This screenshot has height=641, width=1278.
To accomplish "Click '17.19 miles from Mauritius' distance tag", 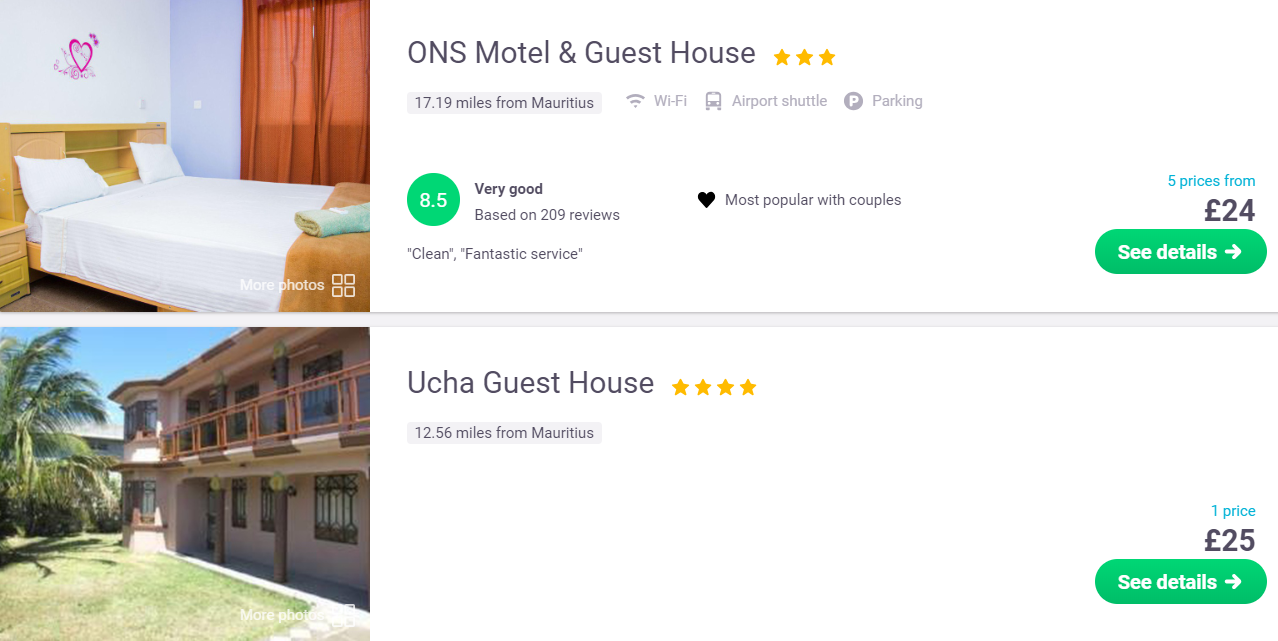I will [x=504, y=103].
